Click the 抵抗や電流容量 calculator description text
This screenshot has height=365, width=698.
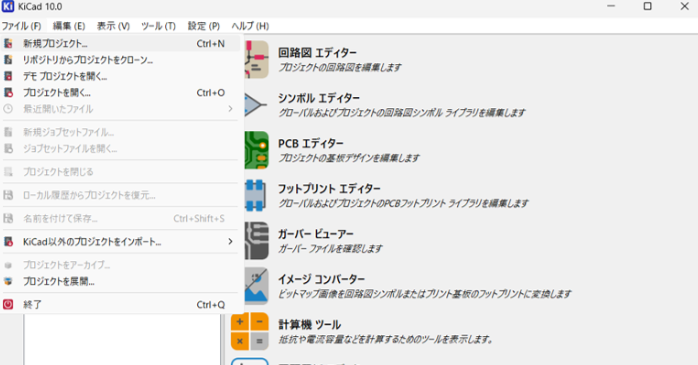[386, 340]
